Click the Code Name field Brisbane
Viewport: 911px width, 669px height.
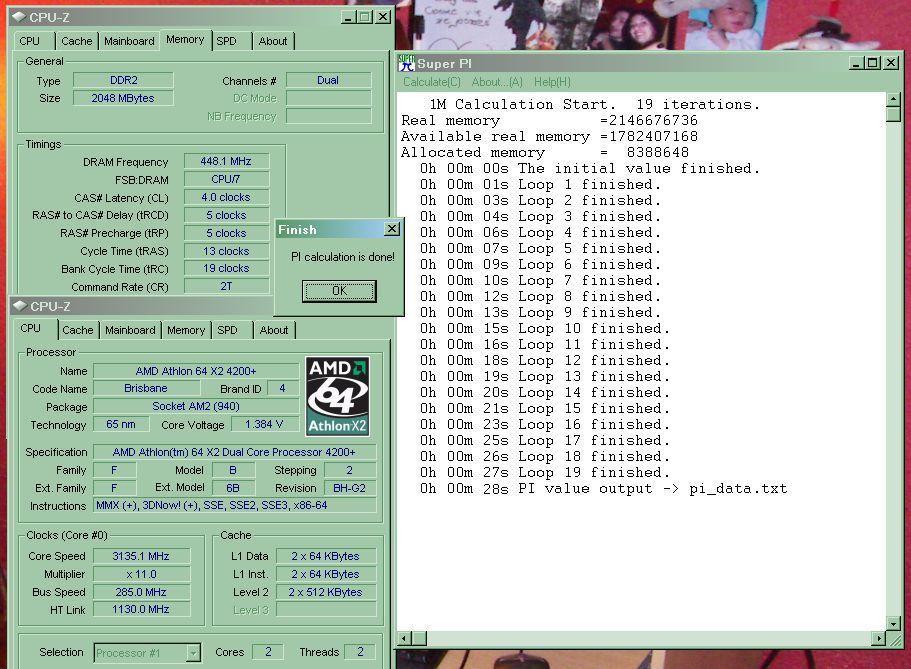146,388
